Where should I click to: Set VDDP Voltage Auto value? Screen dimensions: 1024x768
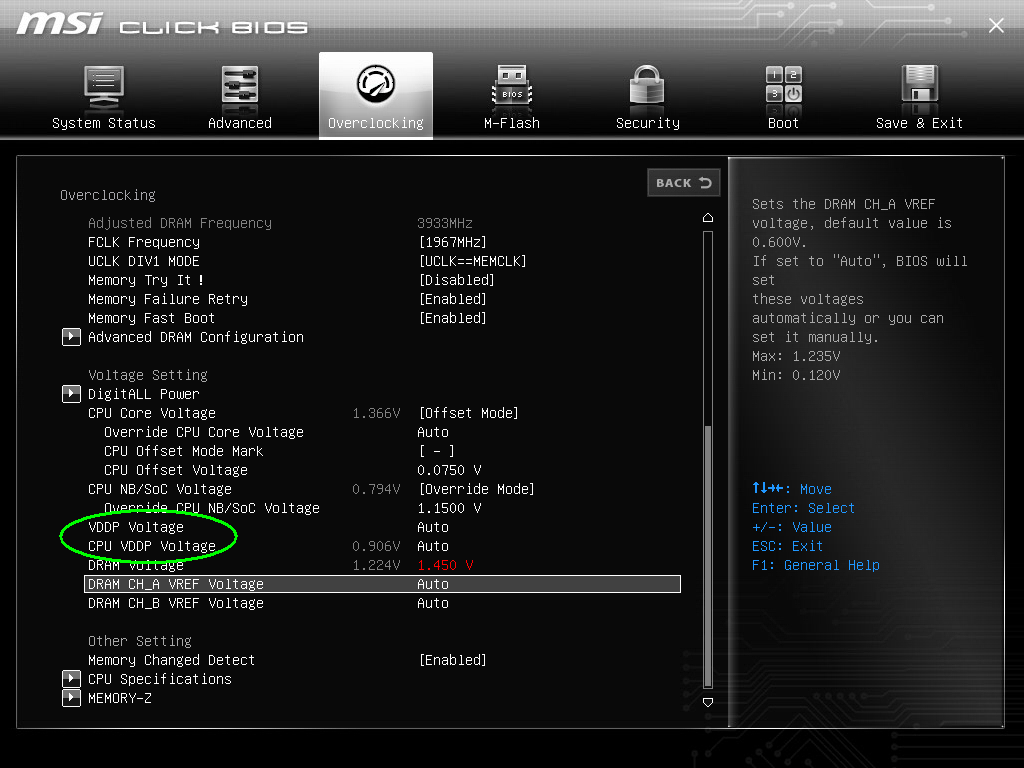click(433, 527)
